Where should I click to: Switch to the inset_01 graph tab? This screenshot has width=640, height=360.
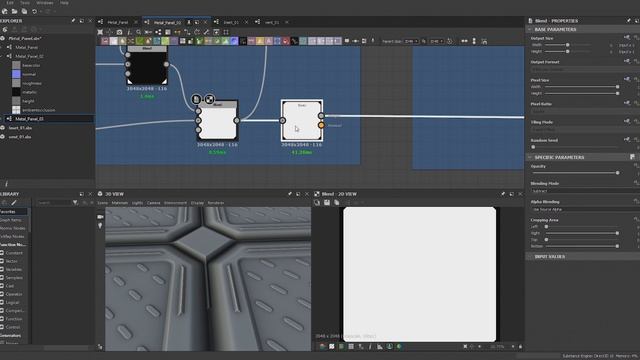click(231, 22)
